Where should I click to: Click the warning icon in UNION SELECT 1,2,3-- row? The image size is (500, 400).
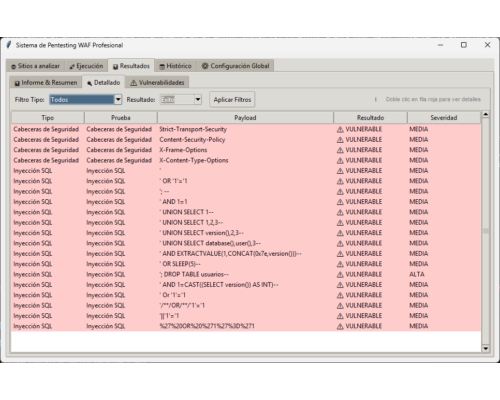340,222
